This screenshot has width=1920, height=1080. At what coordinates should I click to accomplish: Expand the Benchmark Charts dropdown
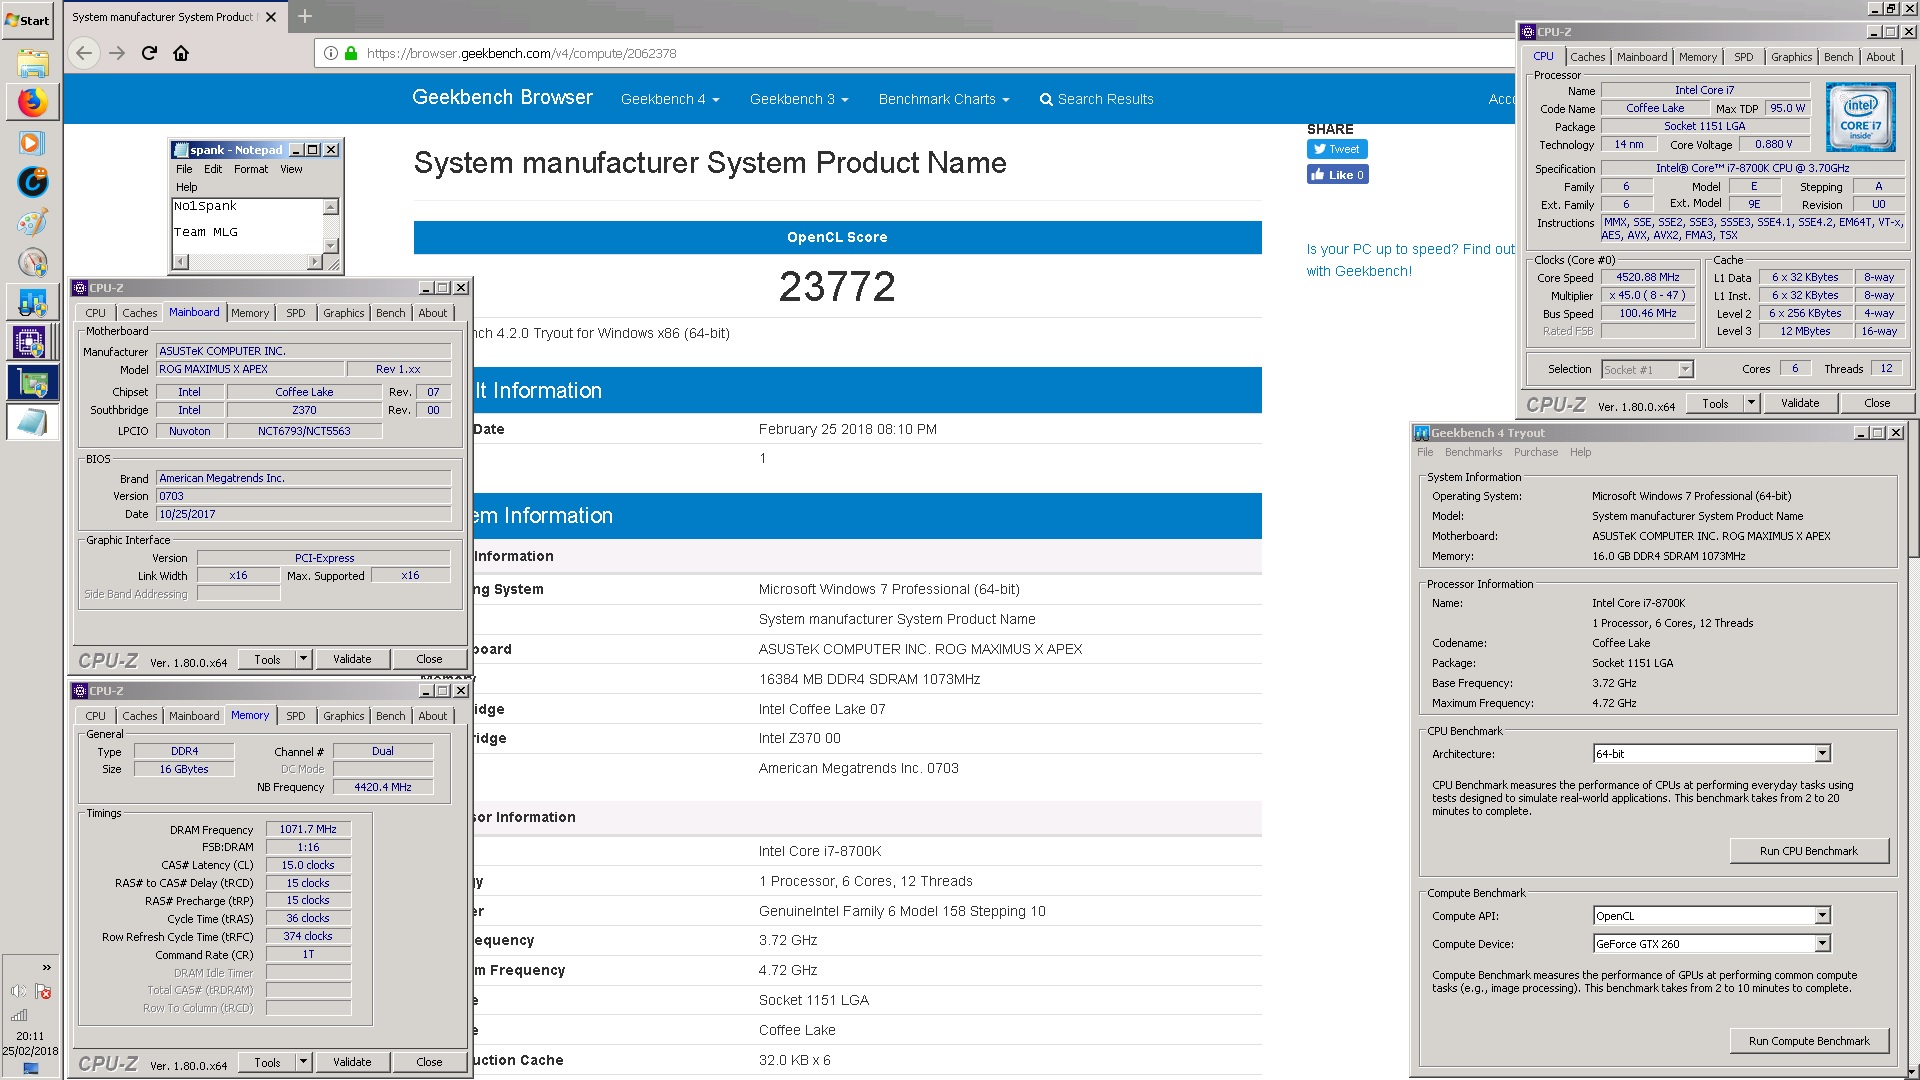coord(944,99)
